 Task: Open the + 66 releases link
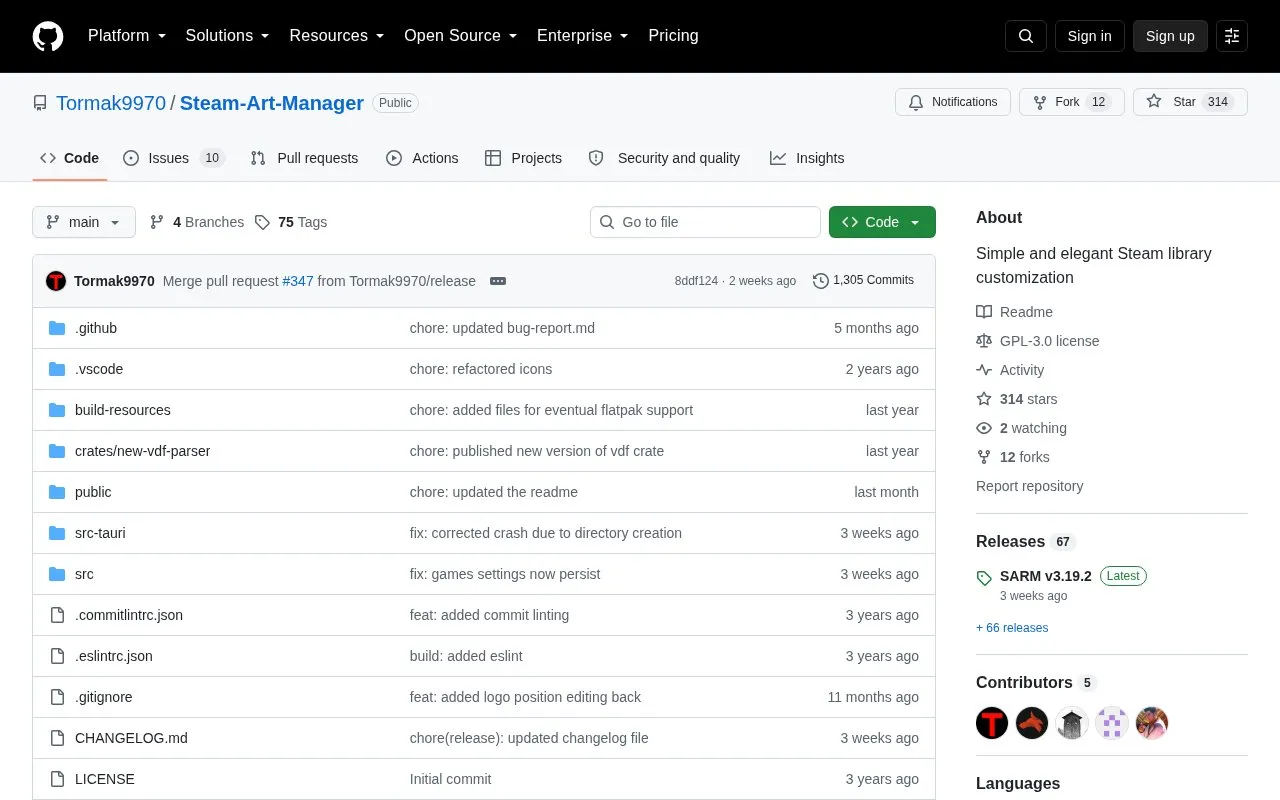click(1012, 628)
